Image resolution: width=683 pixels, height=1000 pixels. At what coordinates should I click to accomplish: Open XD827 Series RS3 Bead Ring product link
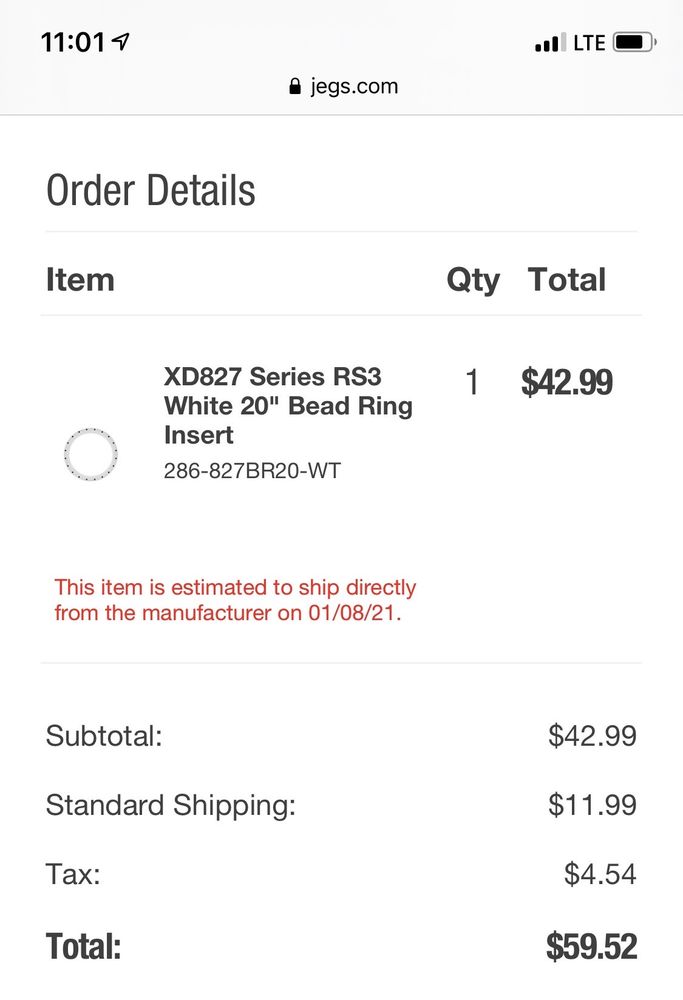pyautogui.click(x=288, y=405)
